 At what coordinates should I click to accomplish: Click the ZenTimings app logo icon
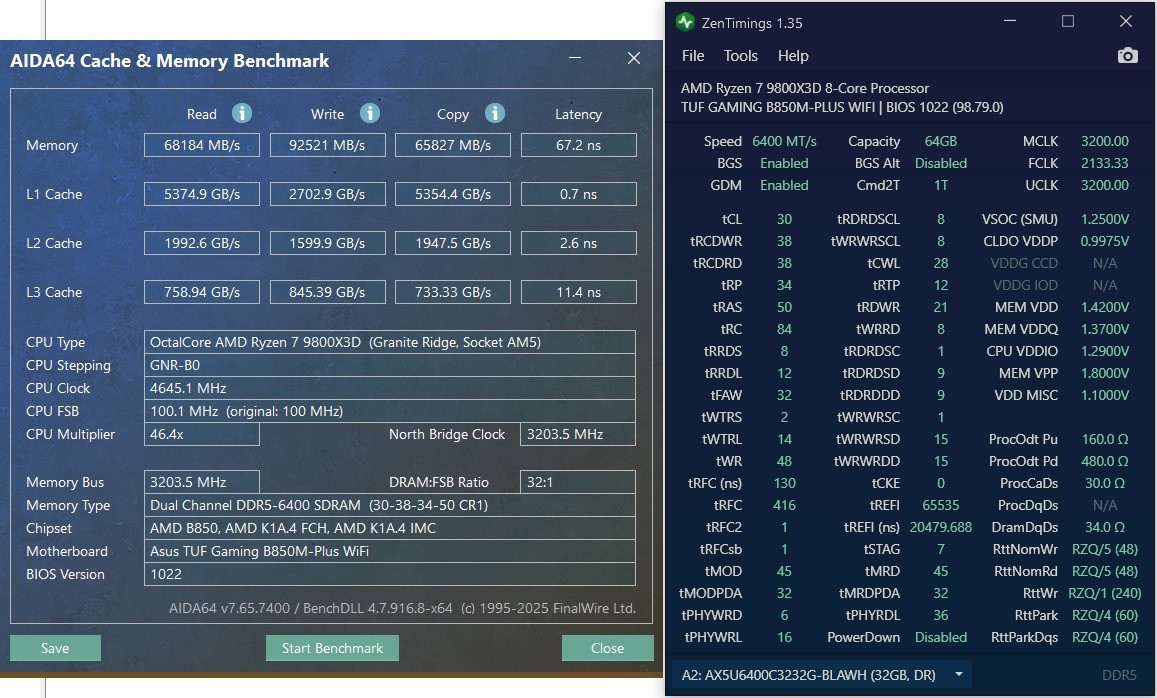click(685, 22)
